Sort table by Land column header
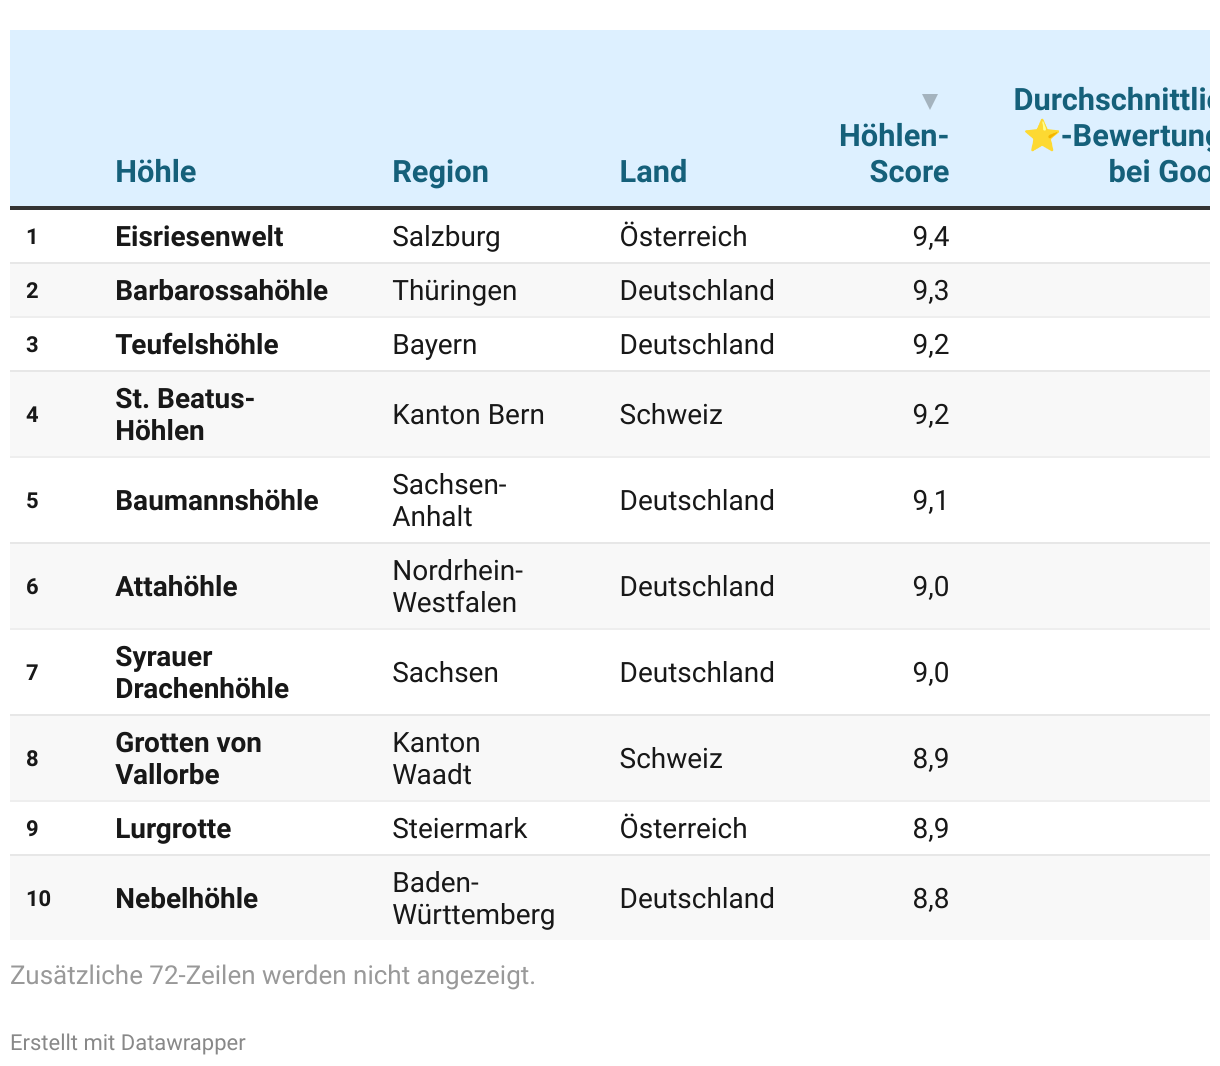Screen dimensions: 1220x1066 pos(653,172)
